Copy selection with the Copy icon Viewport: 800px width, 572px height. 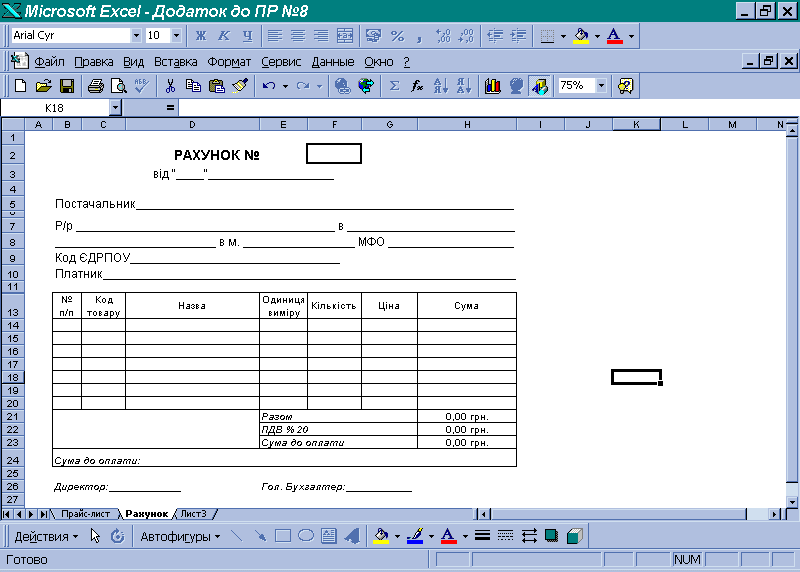(x=193, y=86)
